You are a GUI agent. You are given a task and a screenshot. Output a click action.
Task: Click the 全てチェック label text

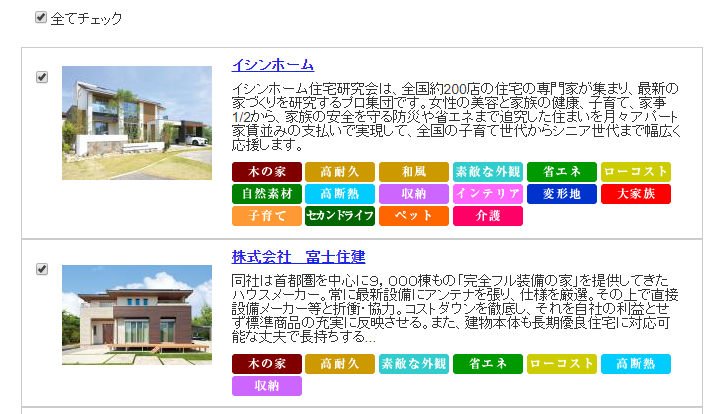86,19
